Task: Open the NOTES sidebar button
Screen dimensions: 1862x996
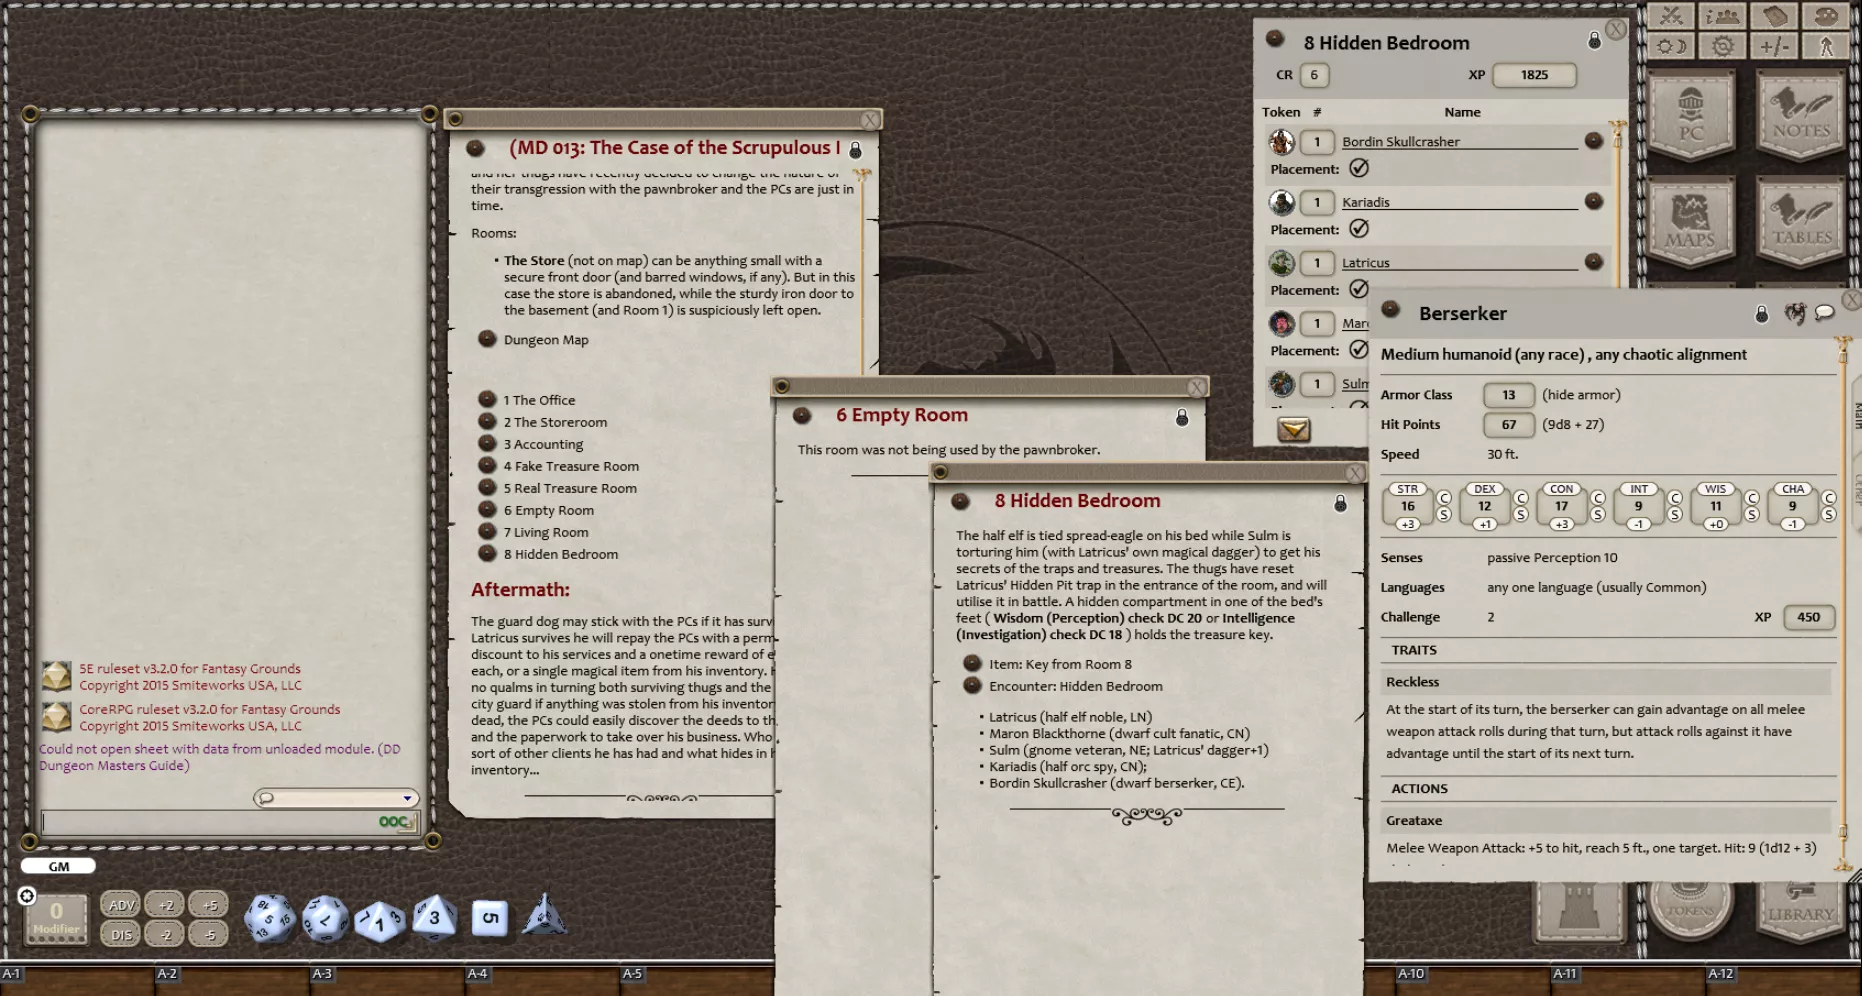Action: [1801, 115]
